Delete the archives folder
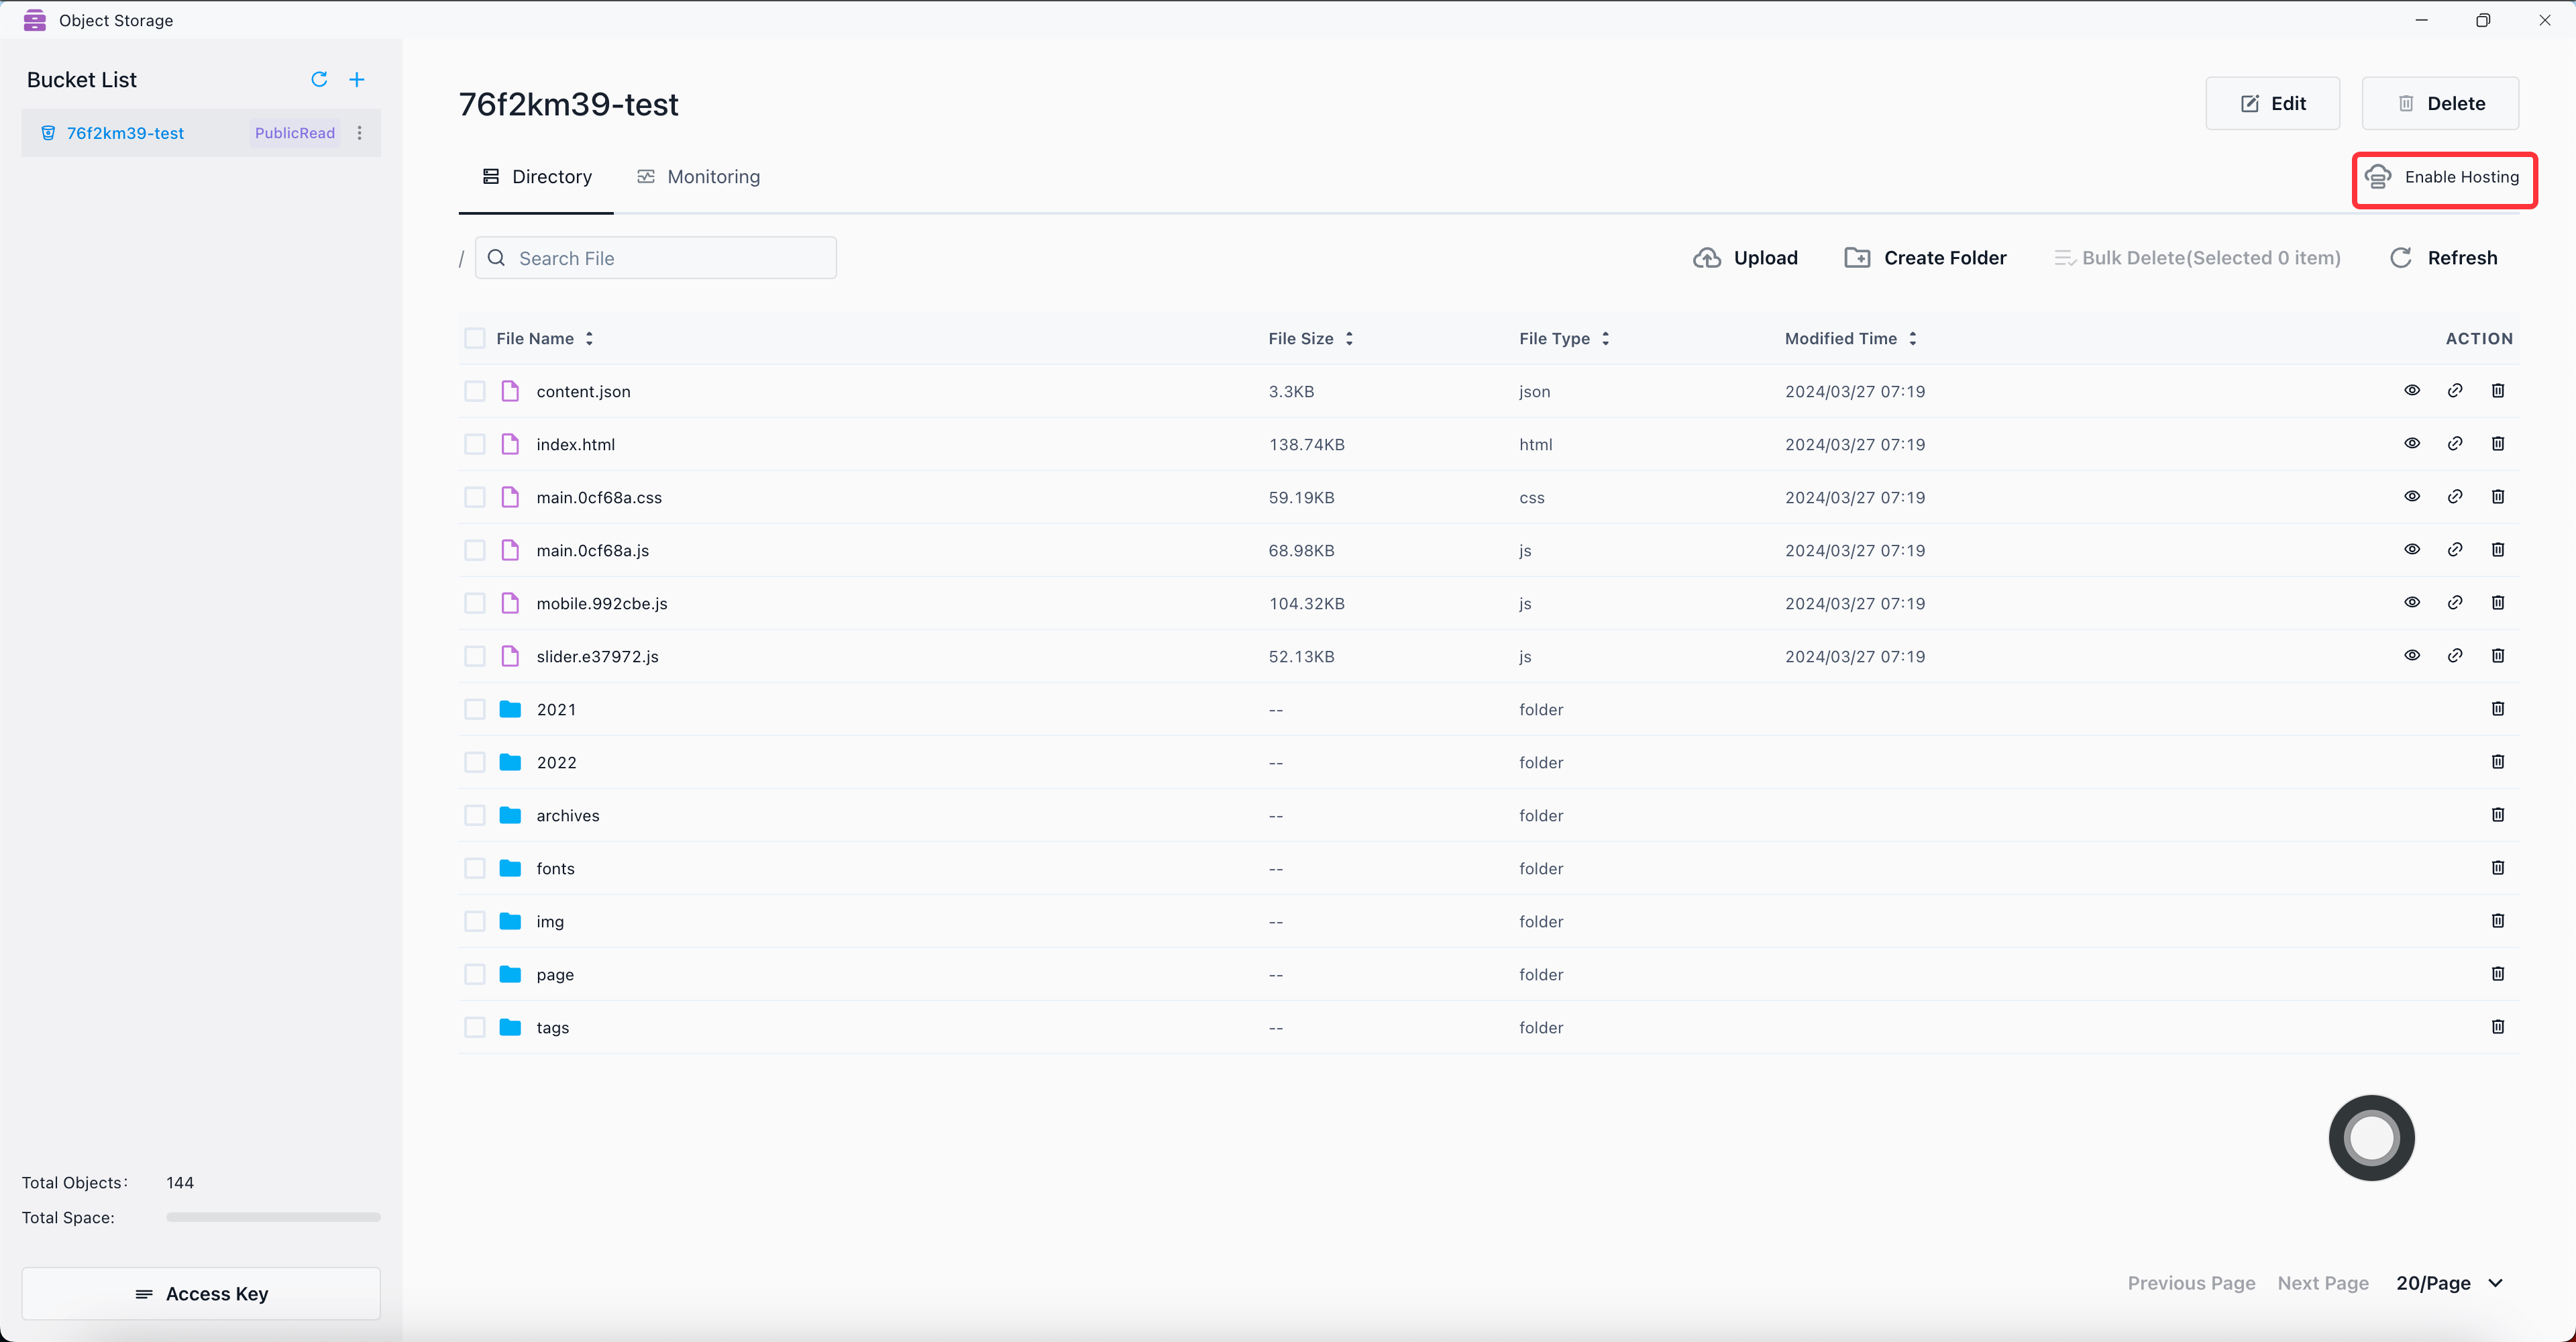 point(2498,815)
